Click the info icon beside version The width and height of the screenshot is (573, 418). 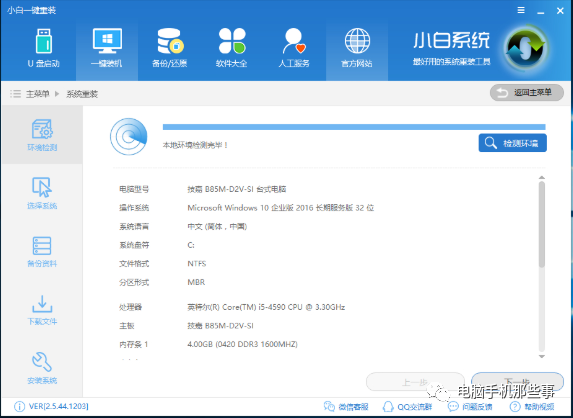[x=19, y=406]
